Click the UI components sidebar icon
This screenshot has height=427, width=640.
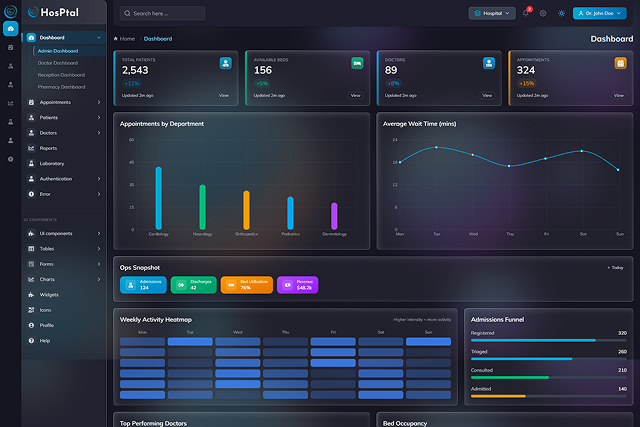tap(31, 234)
